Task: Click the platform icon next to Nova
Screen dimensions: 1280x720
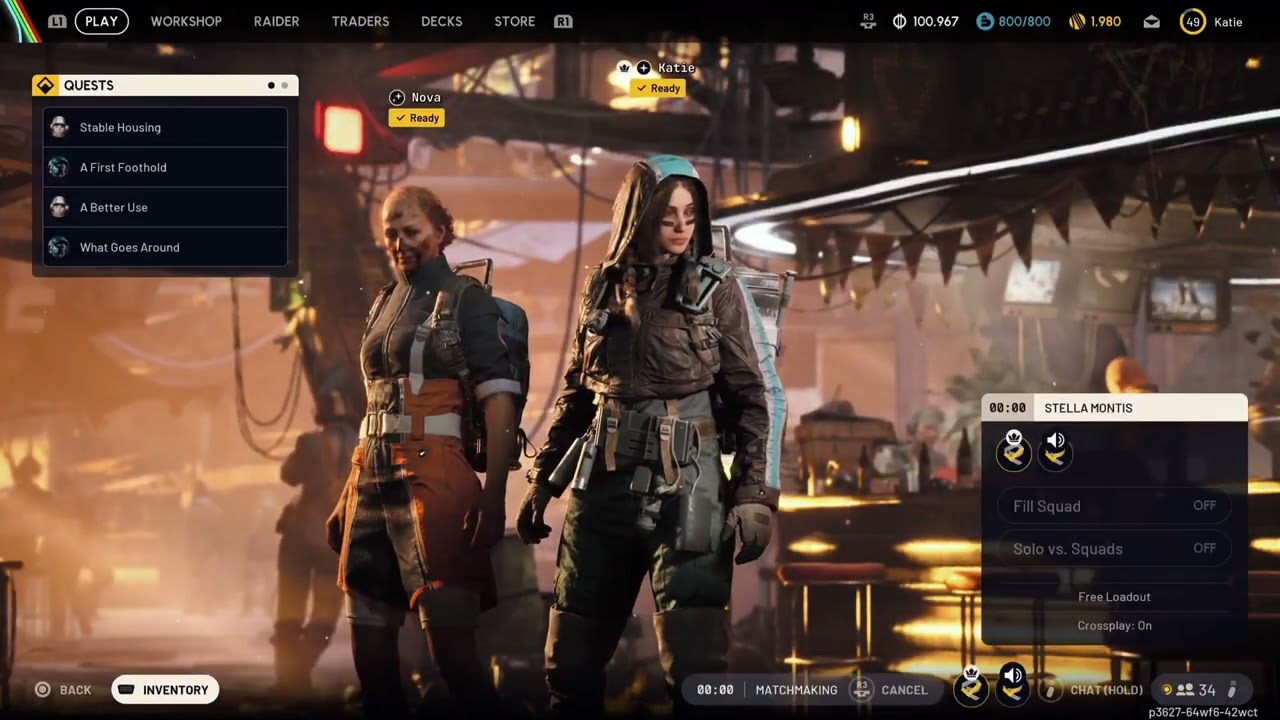Action: coord(397,97)
